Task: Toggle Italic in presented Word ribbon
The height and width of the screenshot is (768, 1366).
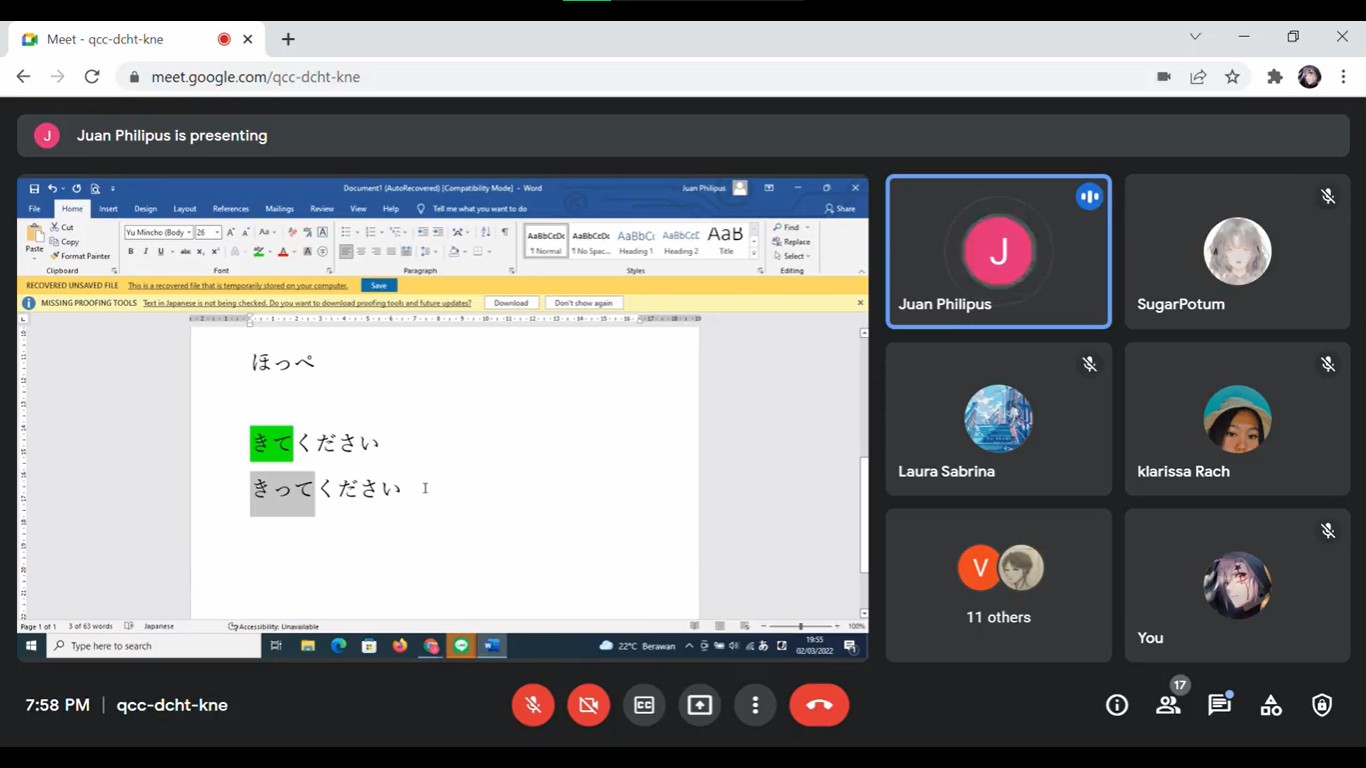Action: click(x=146, y=252)
